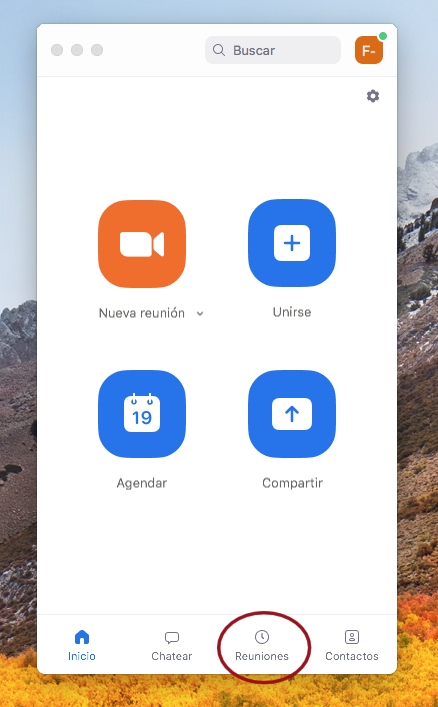Choose the Compartir label
Viewport: 438px width, 707px height.
[x=292, y=483]
